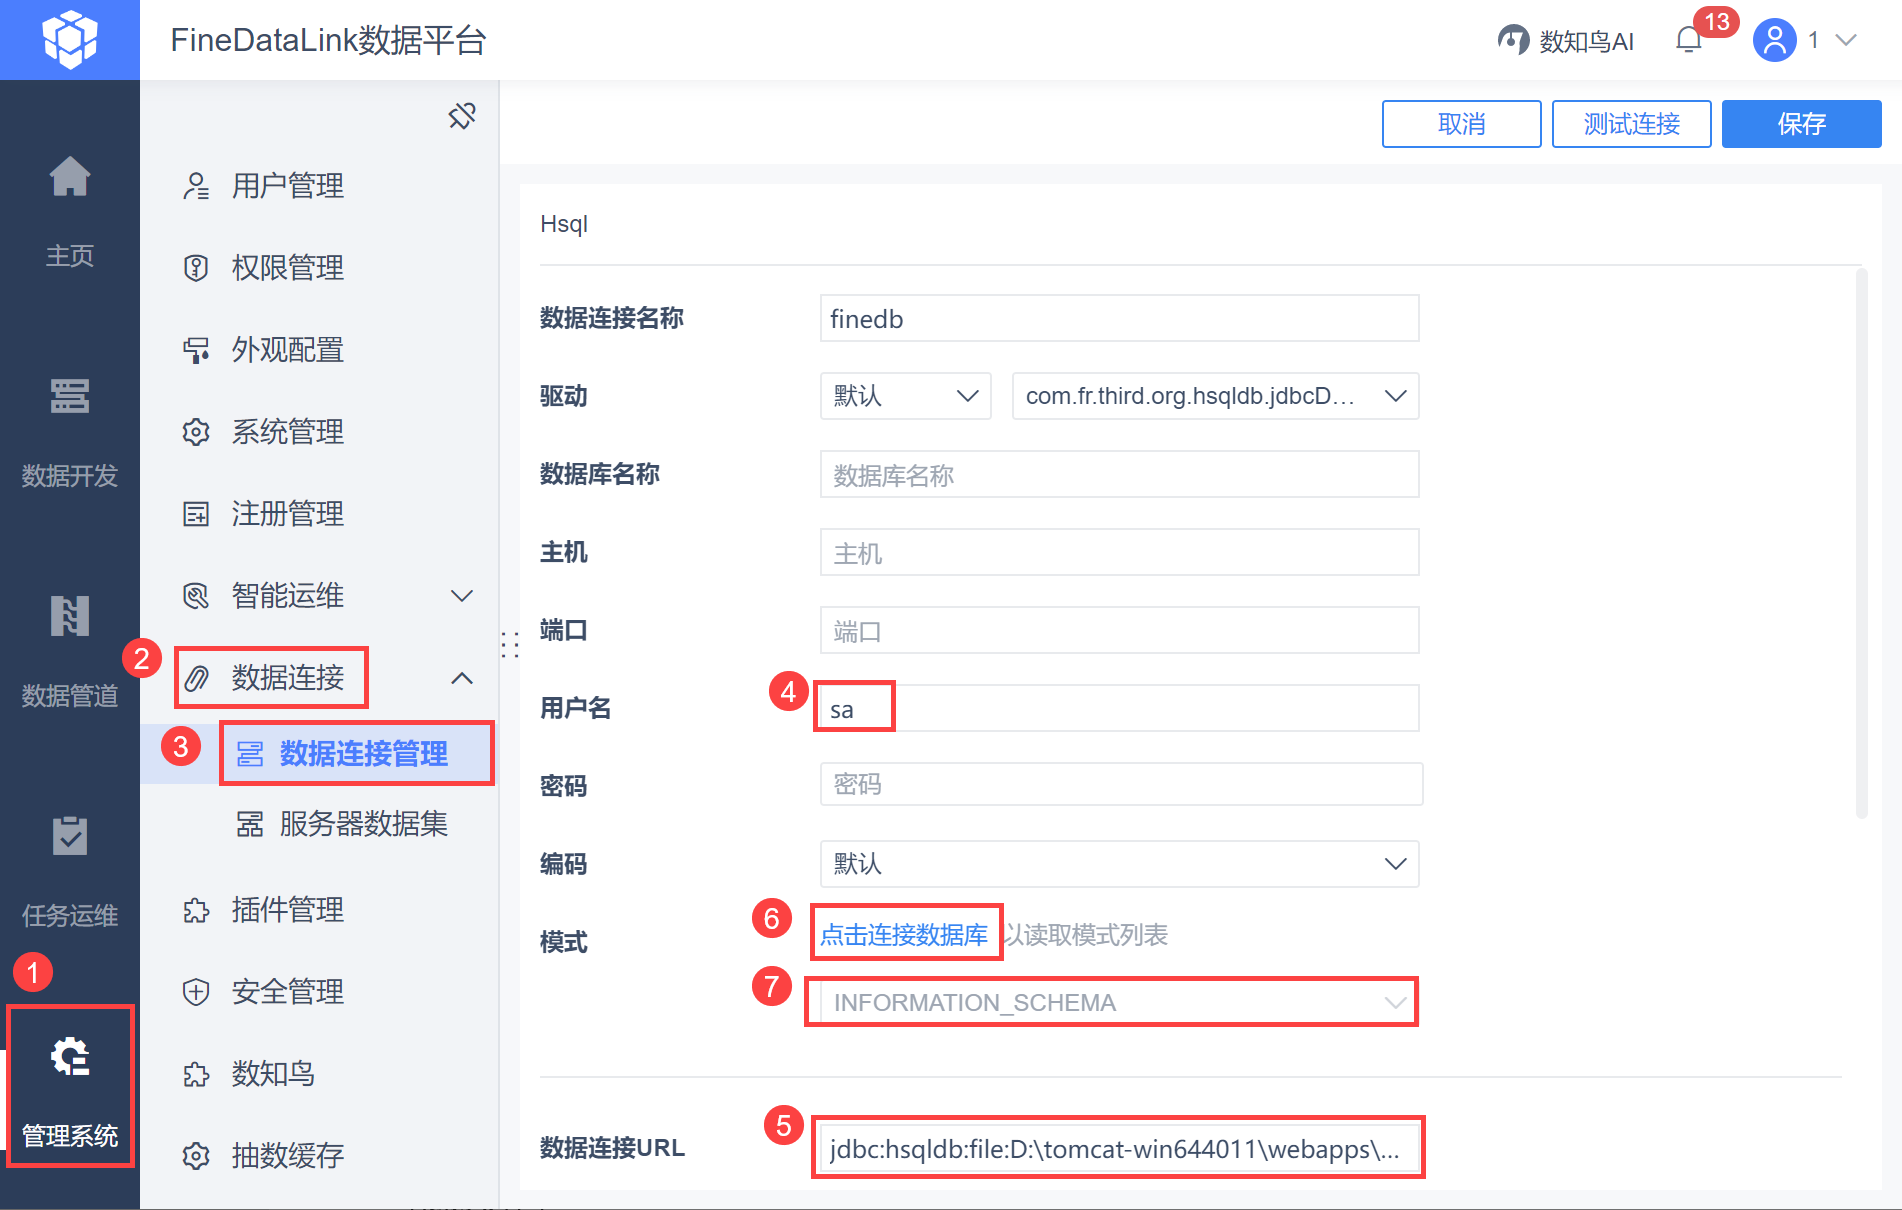Click the 插件管理 puzzle icon

[x=196, y=910]
